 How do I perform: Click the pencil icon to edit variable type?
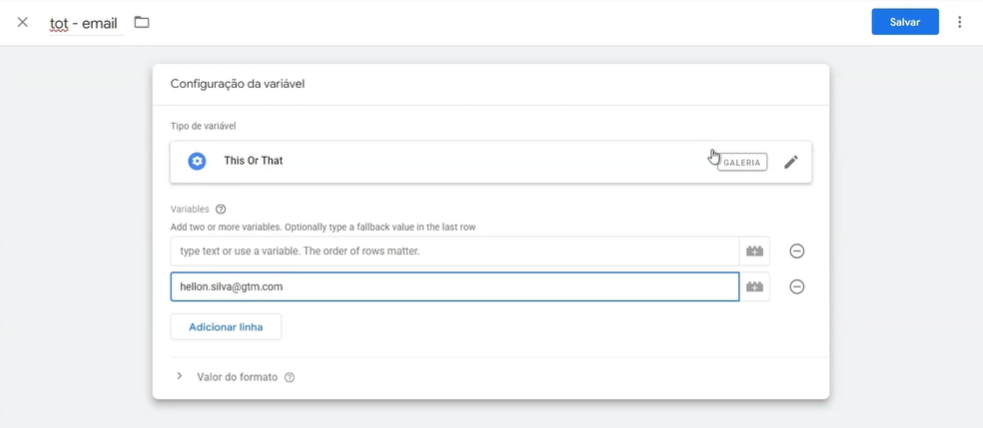[791, 162]
